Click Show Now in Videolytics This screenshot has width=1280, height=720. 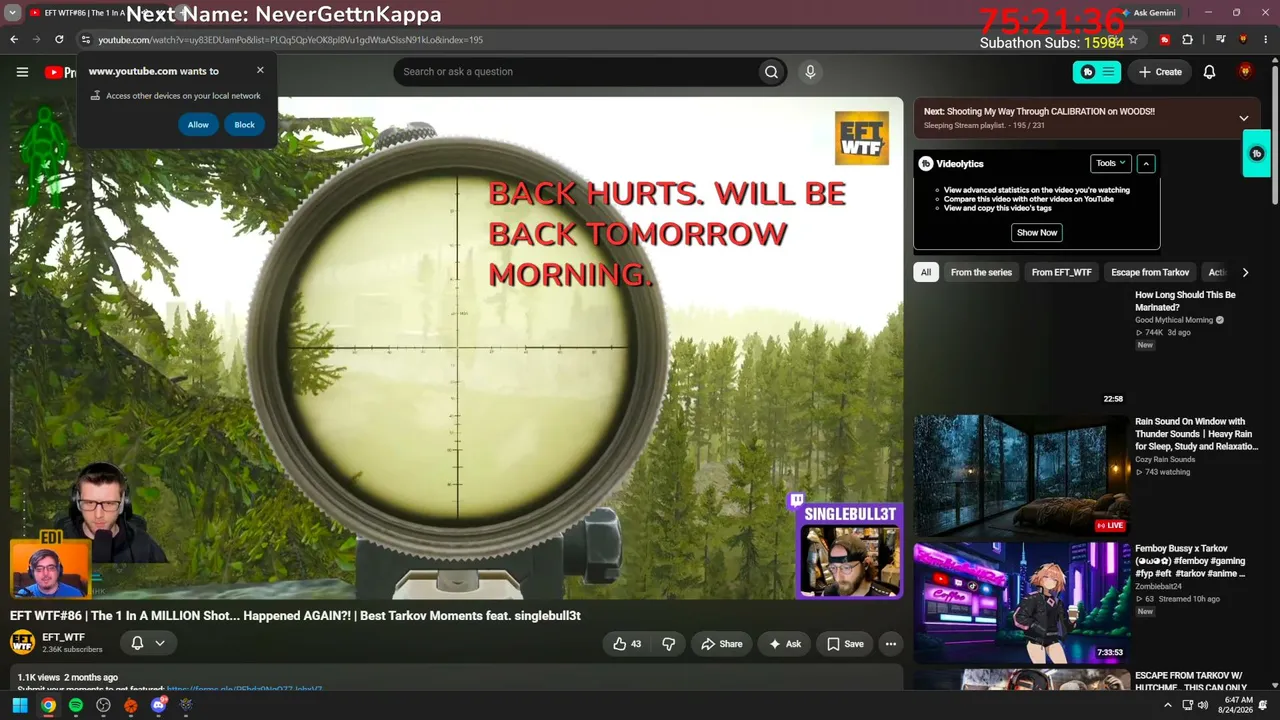click(x=1037, y=232)
